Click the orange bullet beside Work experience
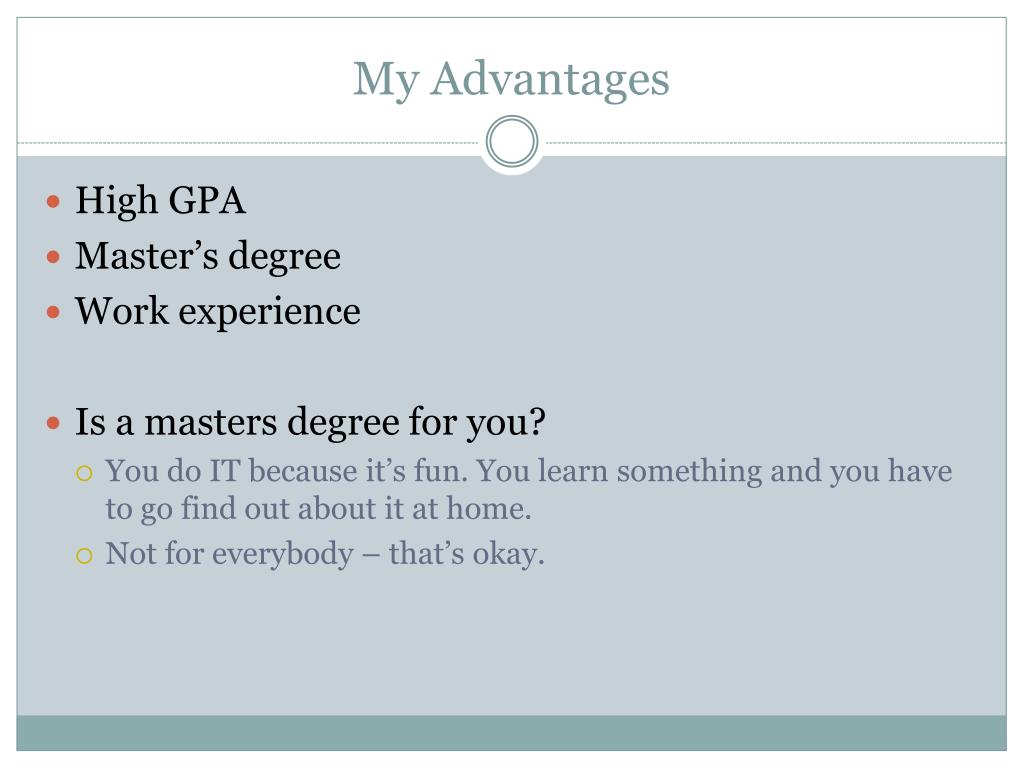The width and height of the screenshot is (1024, 768). (54, 312)
